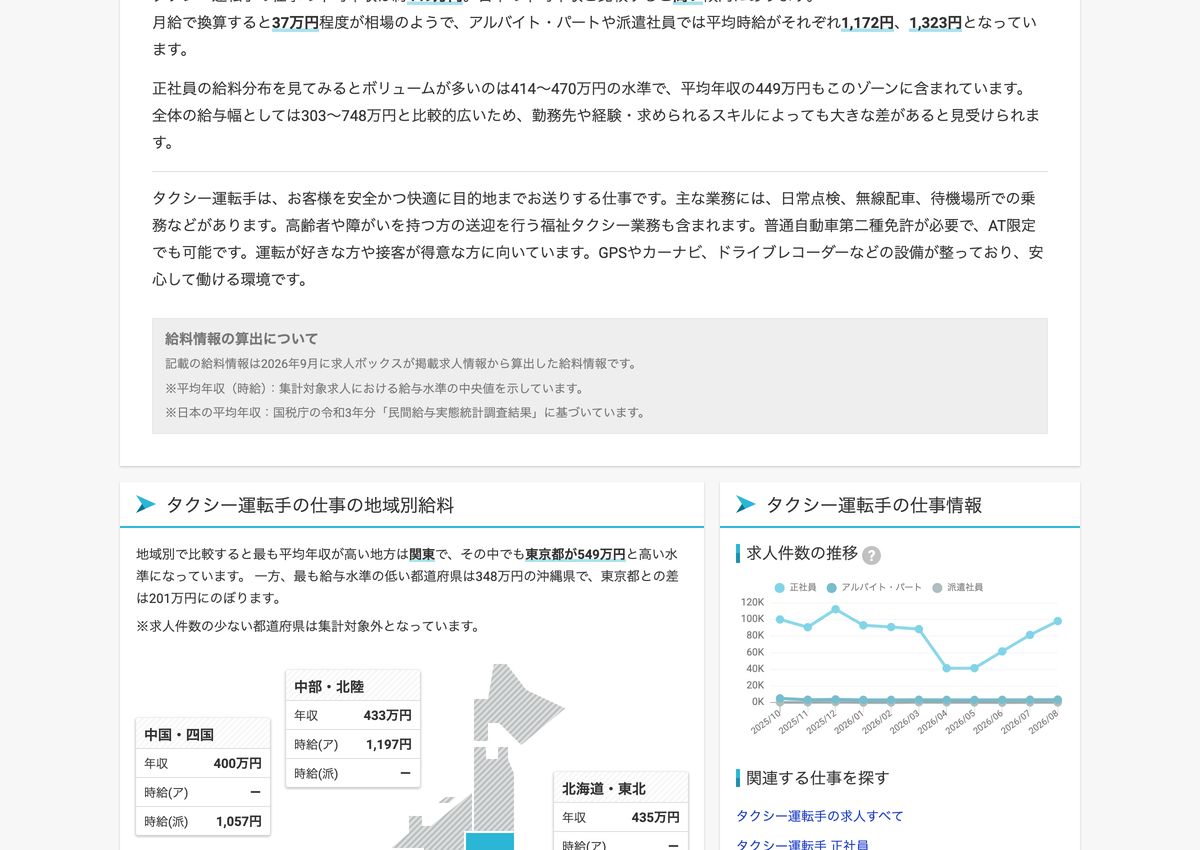Click the underlined 37万円 text
The image size is (1200, 850).
[295, 22]
